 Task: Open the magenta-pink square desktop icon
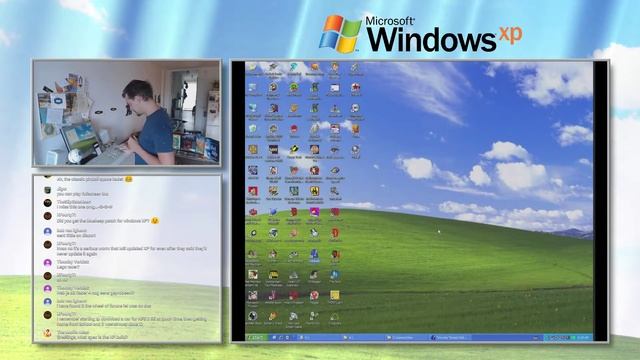(x=315, y=212)
